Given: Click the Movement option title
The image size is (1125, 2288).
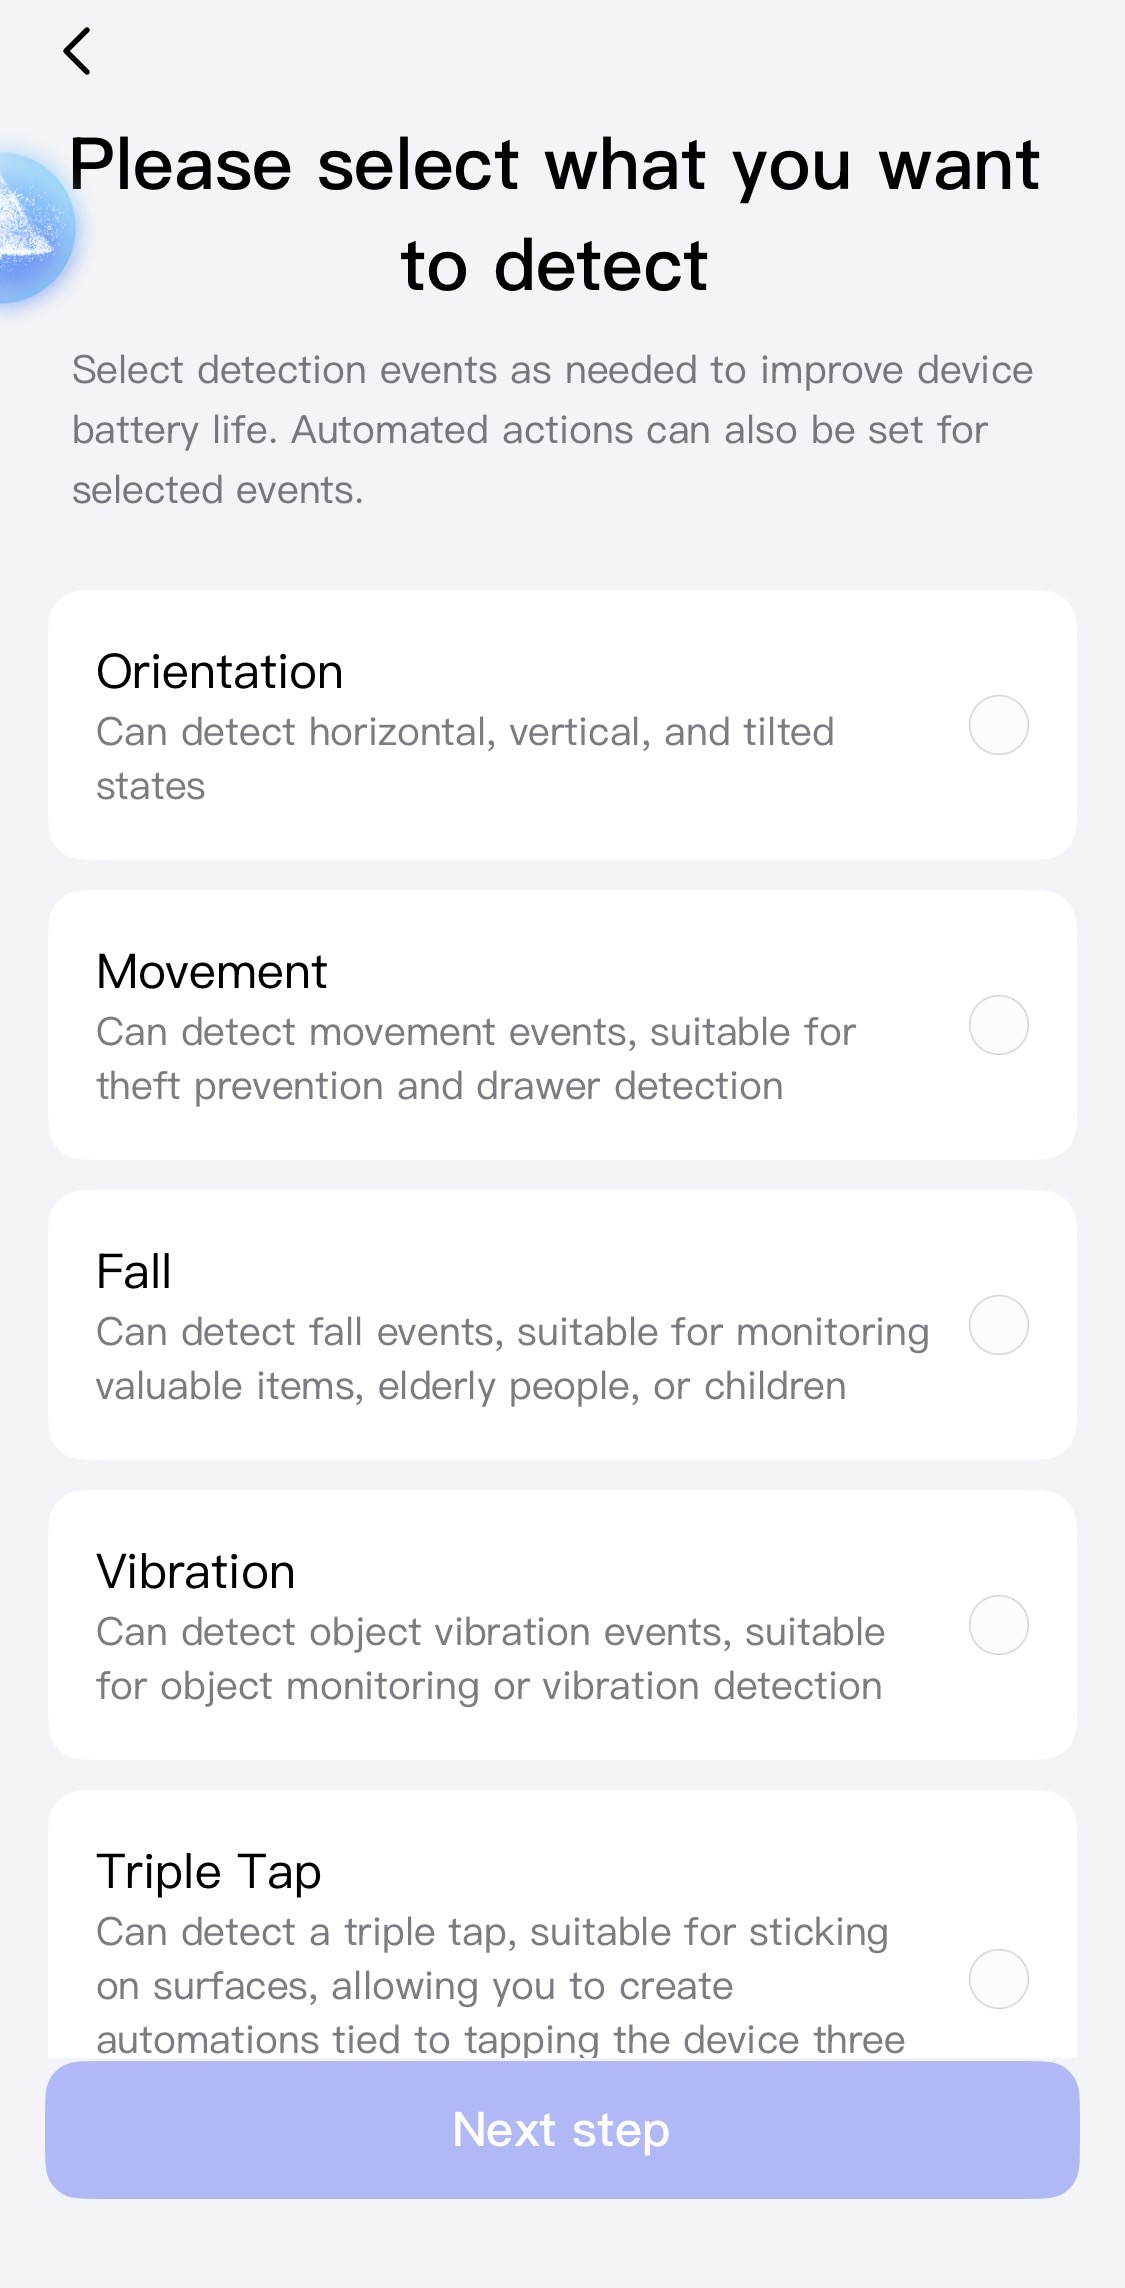Looking at the screenshot, I should click(x=212, y=971).
